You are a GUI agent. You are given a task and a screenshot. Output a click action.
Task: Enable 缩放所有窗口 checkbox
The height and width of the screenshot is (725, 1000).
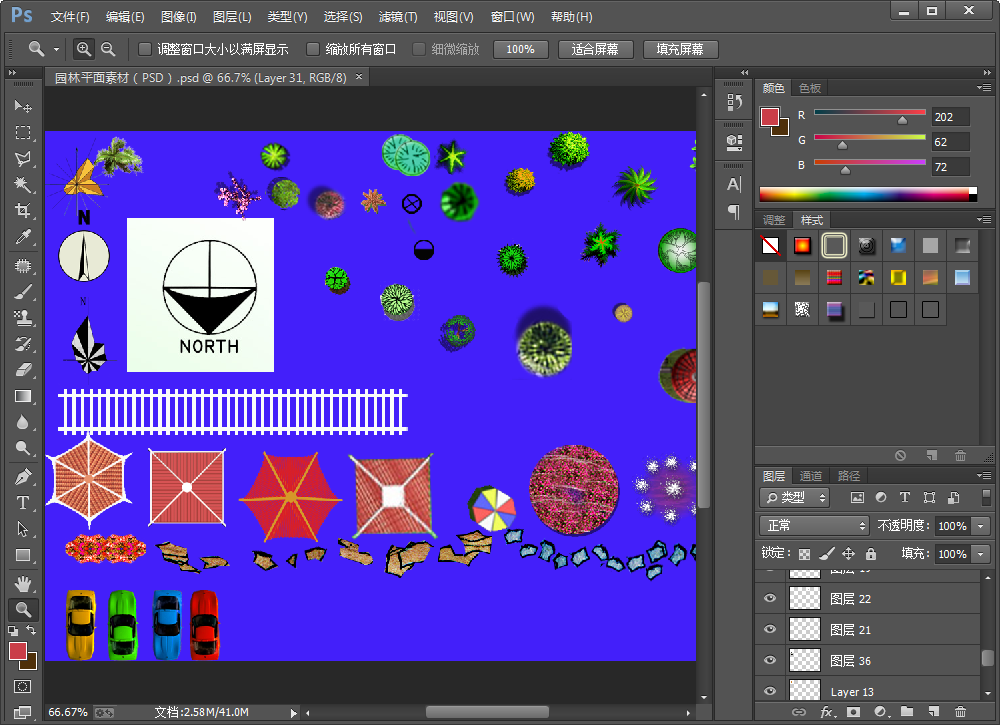click(313, 49)
